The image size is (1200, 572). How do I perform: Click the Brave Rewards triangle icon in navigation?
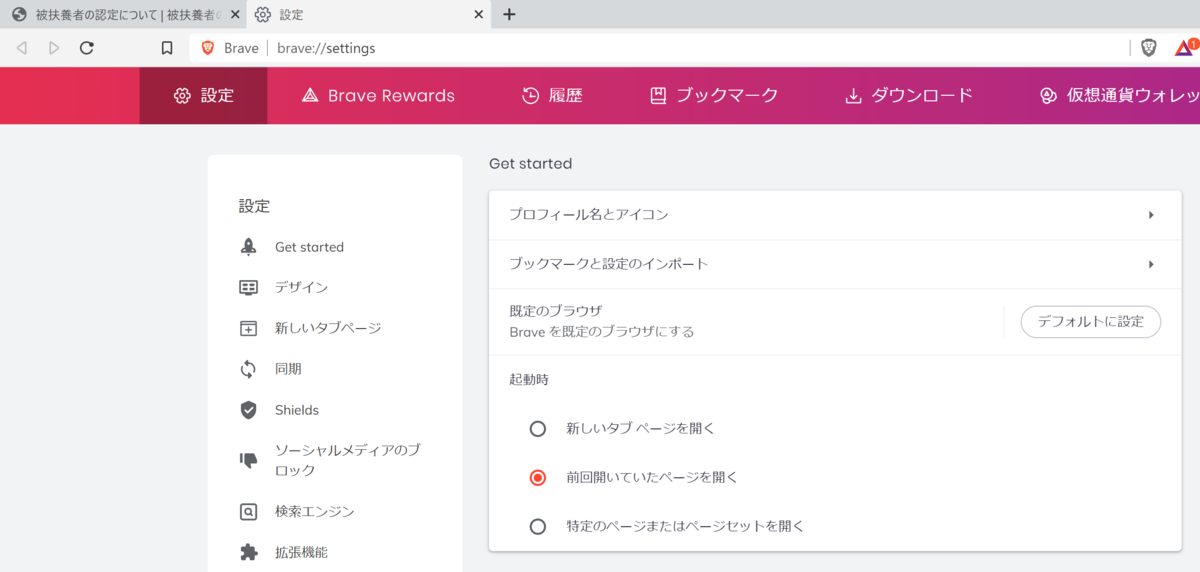309,96
